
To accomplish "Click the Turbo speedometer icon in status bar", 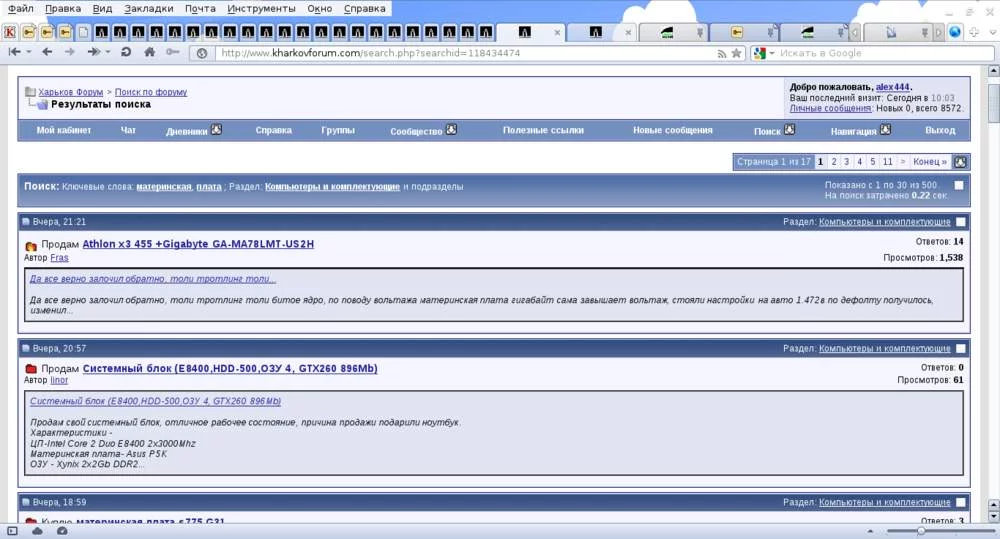I will (62, 531).
